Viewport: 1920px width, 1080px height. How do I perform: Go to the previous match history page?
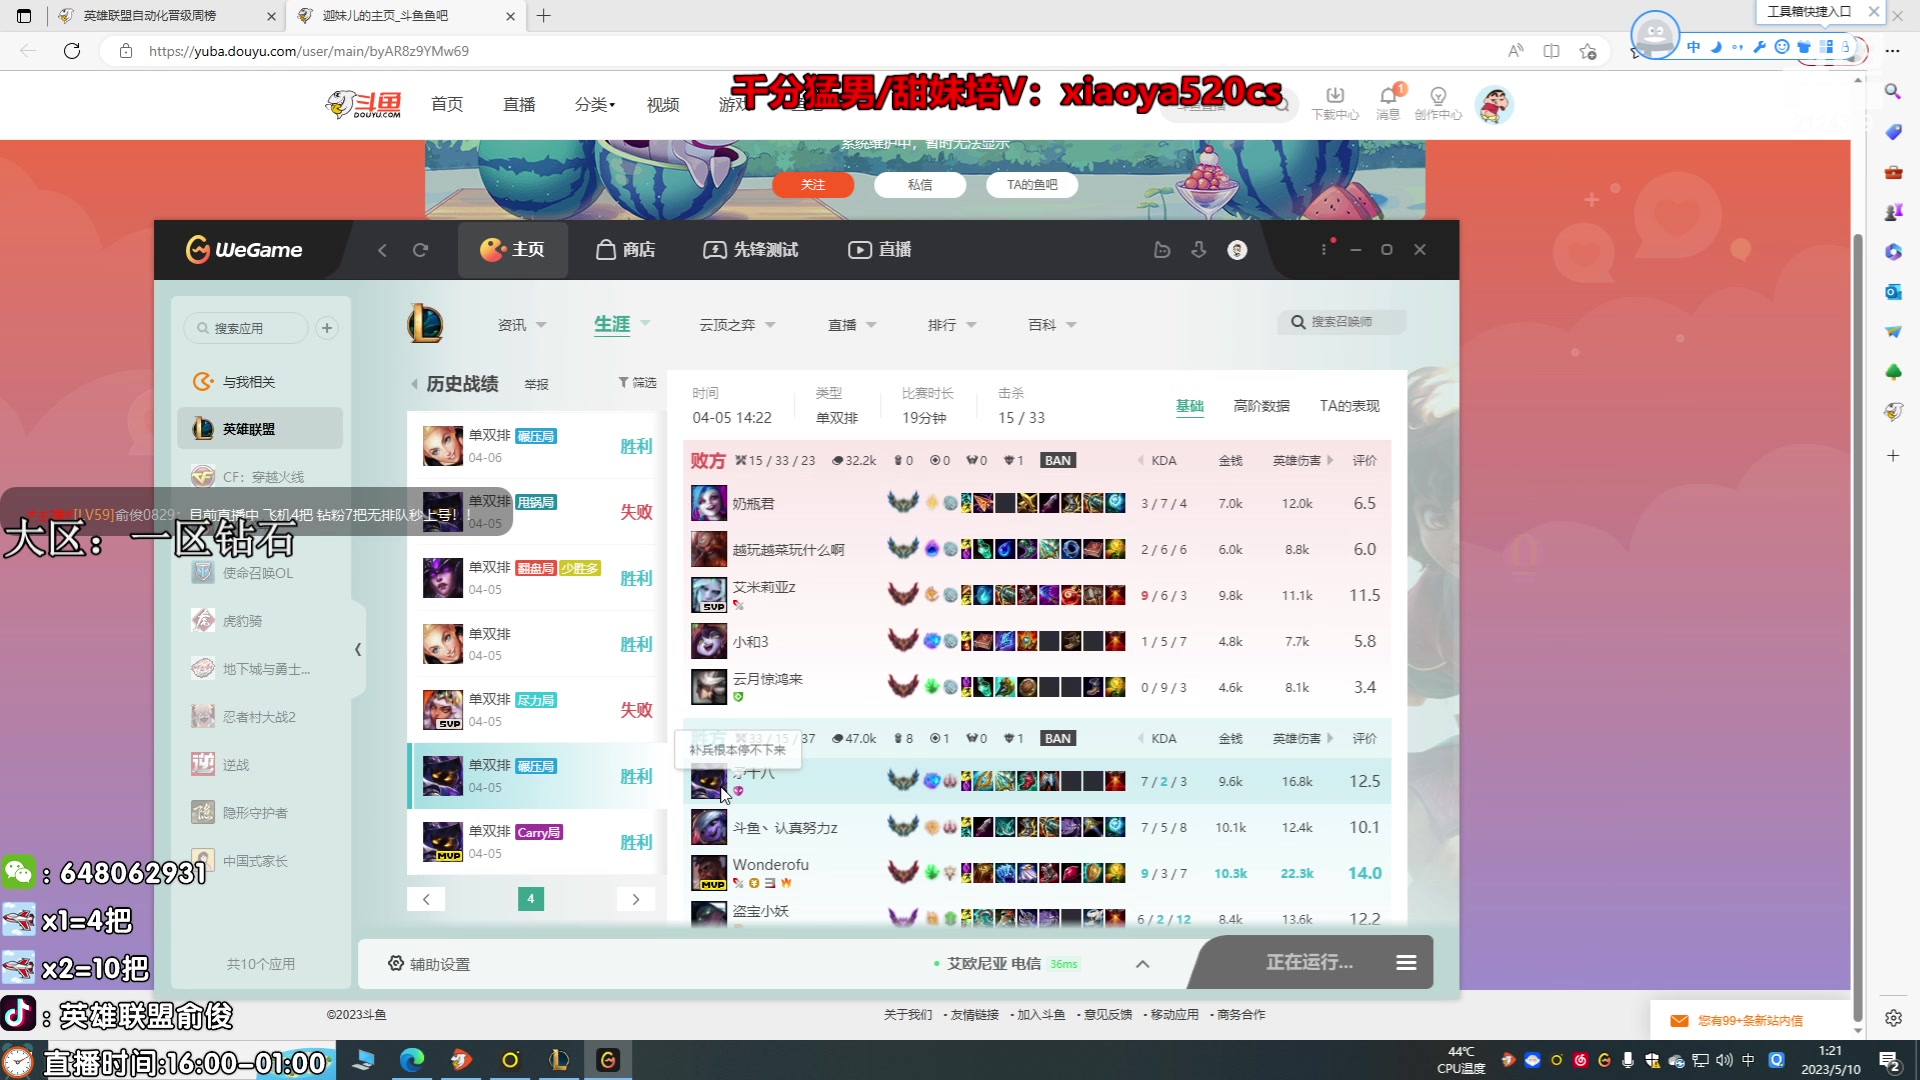[426, 899]
